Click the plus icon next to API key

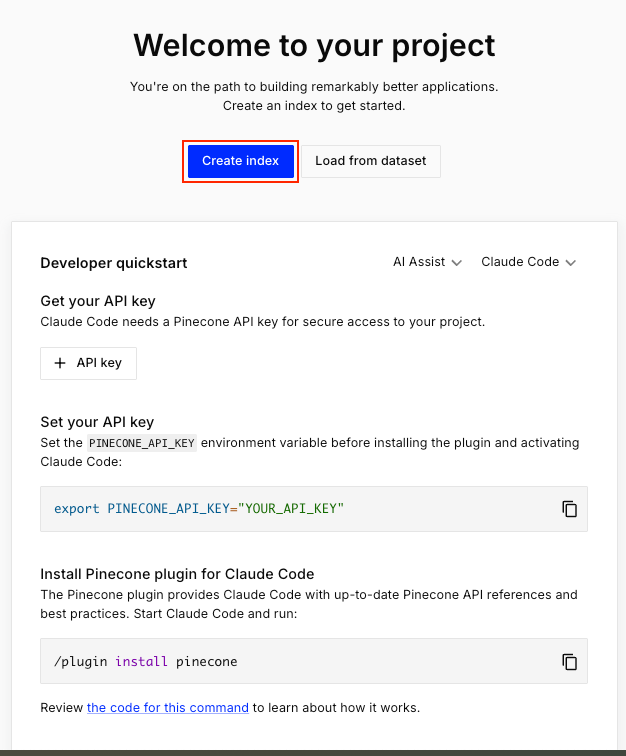(x=60, y=363)
